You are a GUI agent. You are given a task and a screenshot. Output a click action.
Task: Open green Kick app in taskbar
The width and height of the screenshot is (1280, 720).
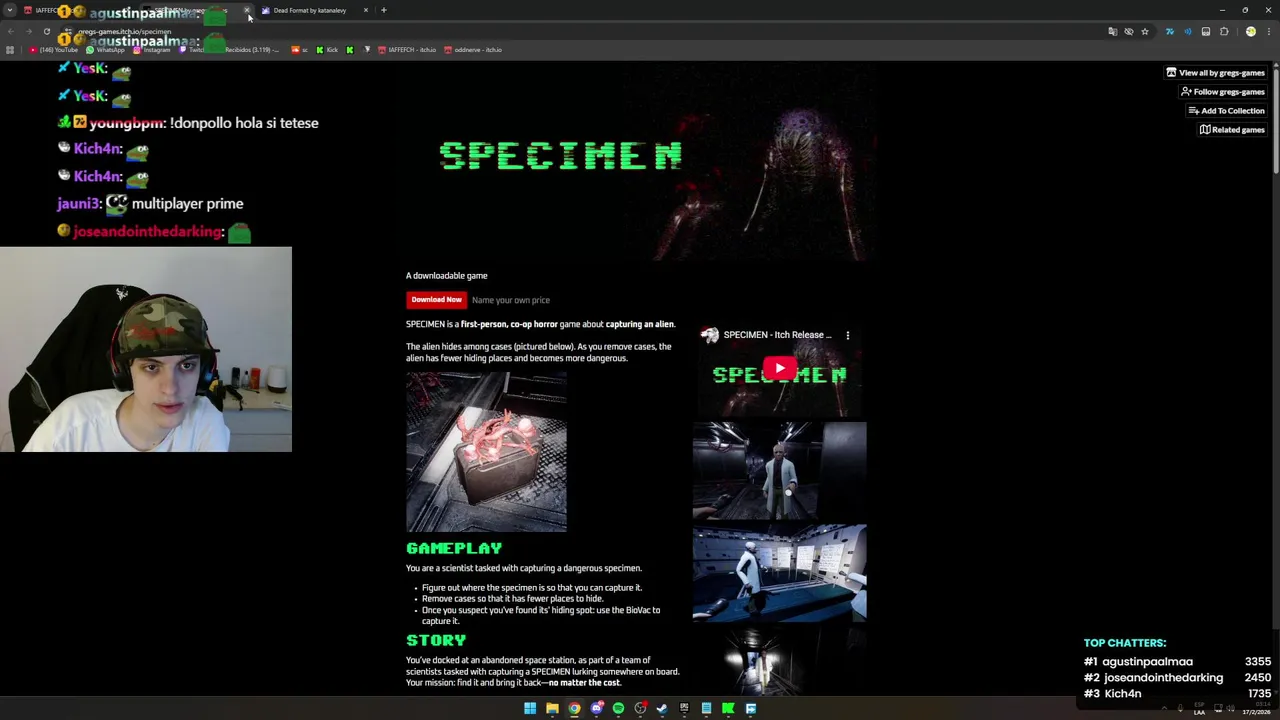(728, 708)
